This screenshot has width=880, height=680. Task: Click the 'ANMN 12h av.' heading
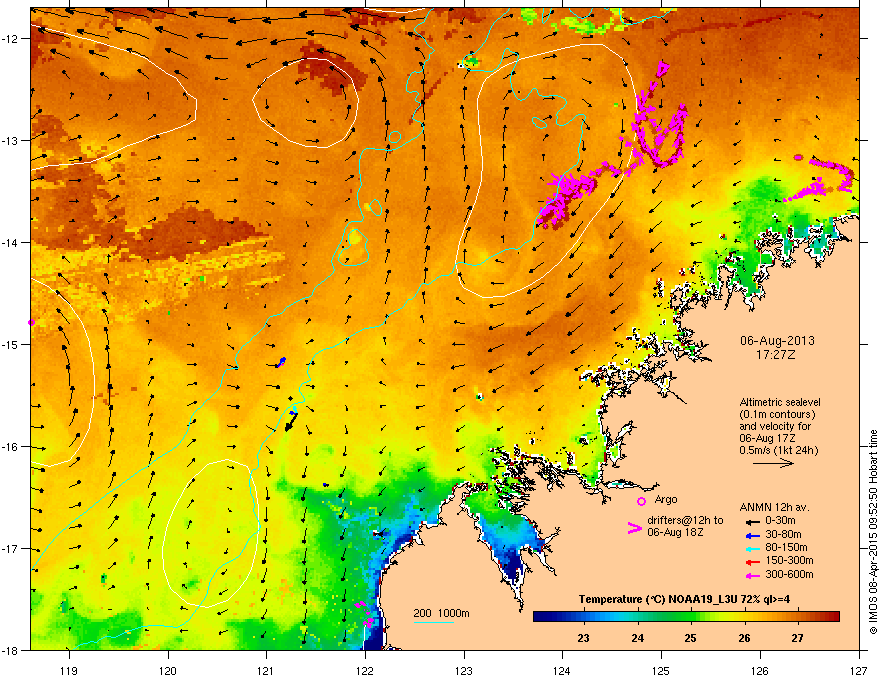coord(774,507)
